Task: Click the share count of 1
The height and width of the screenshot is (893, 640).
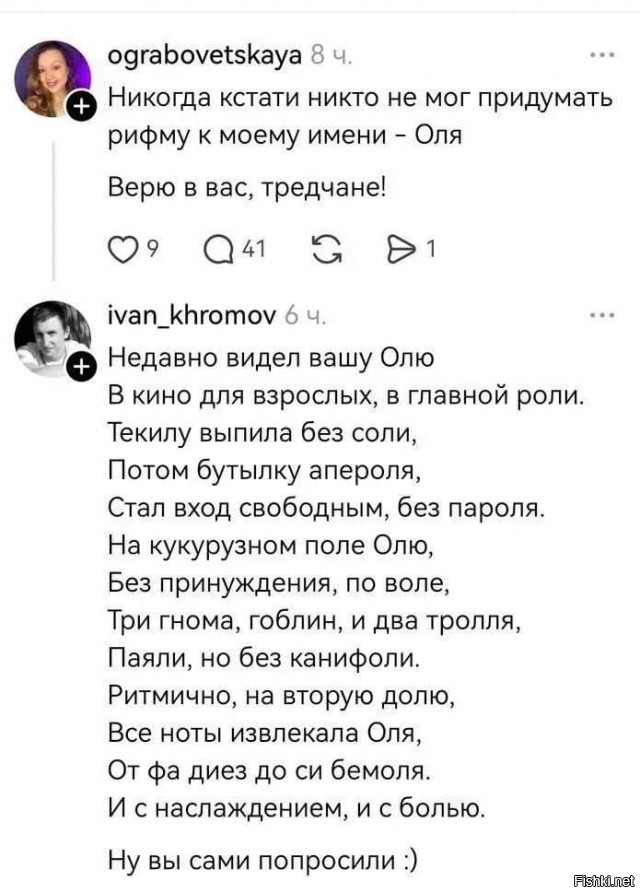Action: (x=430, y=251)
